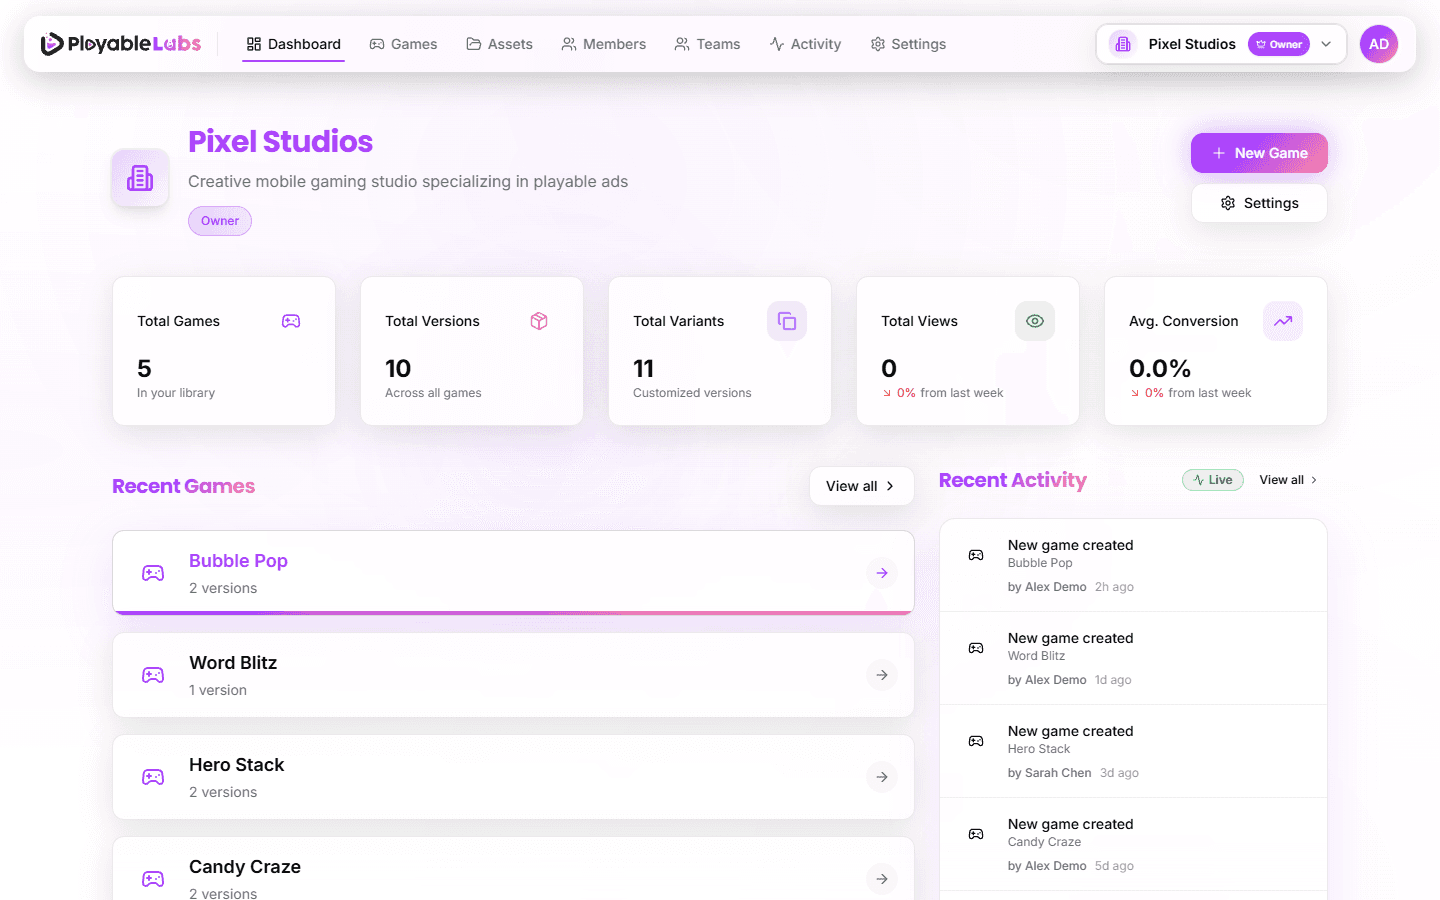
Task: Click the Owner badge under Pixel Studios
Action: 219,220
